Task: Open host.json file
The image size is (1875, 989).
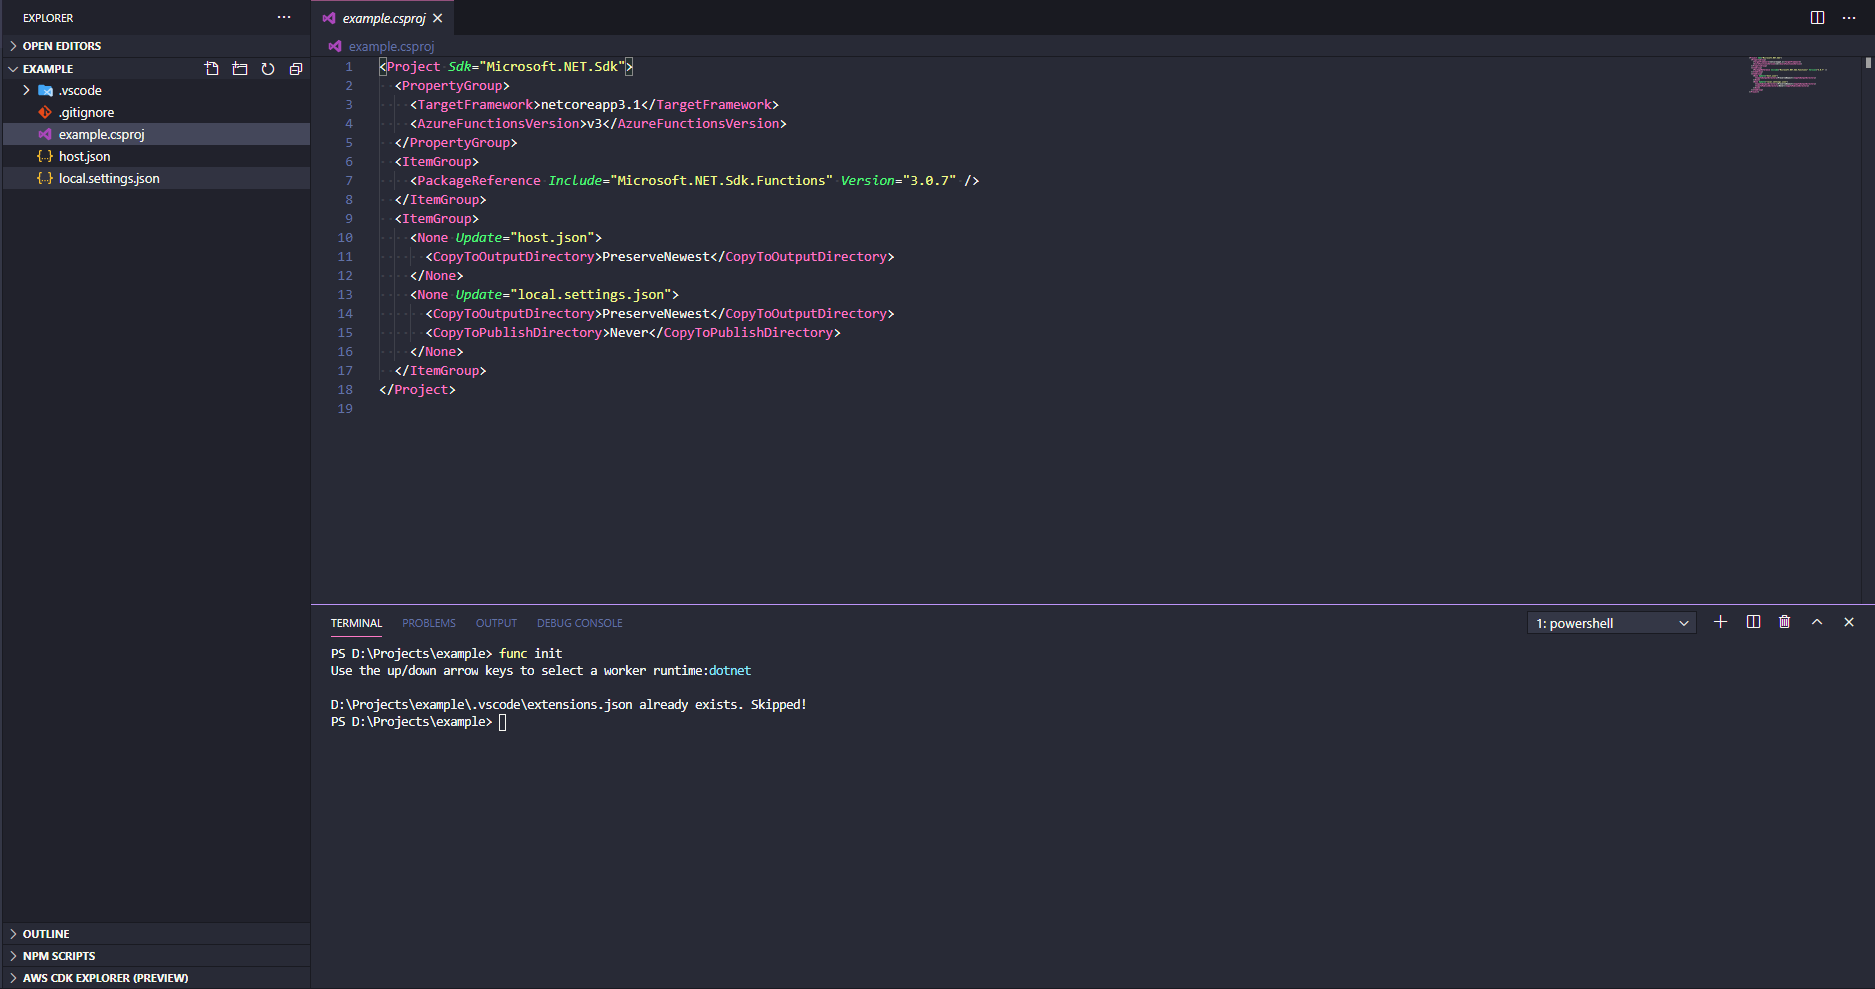Action: (155, 156)
